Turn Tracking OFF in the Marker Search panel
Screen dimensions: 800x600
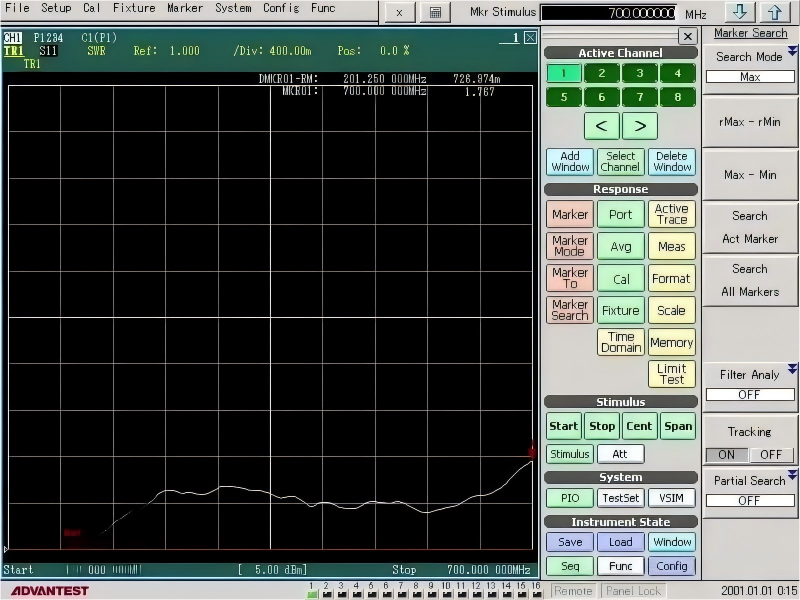click(x=771, y=454)
